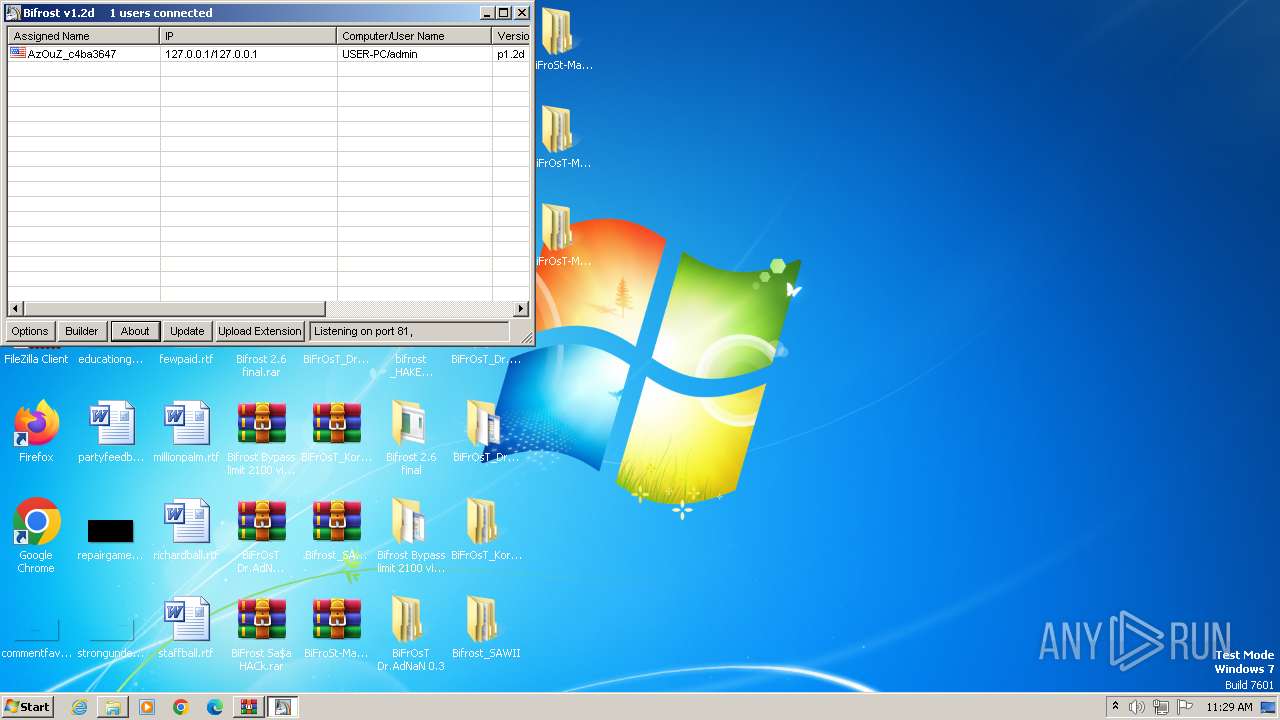Open Microsoft Edge from the taskbar
The height and width of the screenshot is (720, 1280).
click(x=215, y=707)
